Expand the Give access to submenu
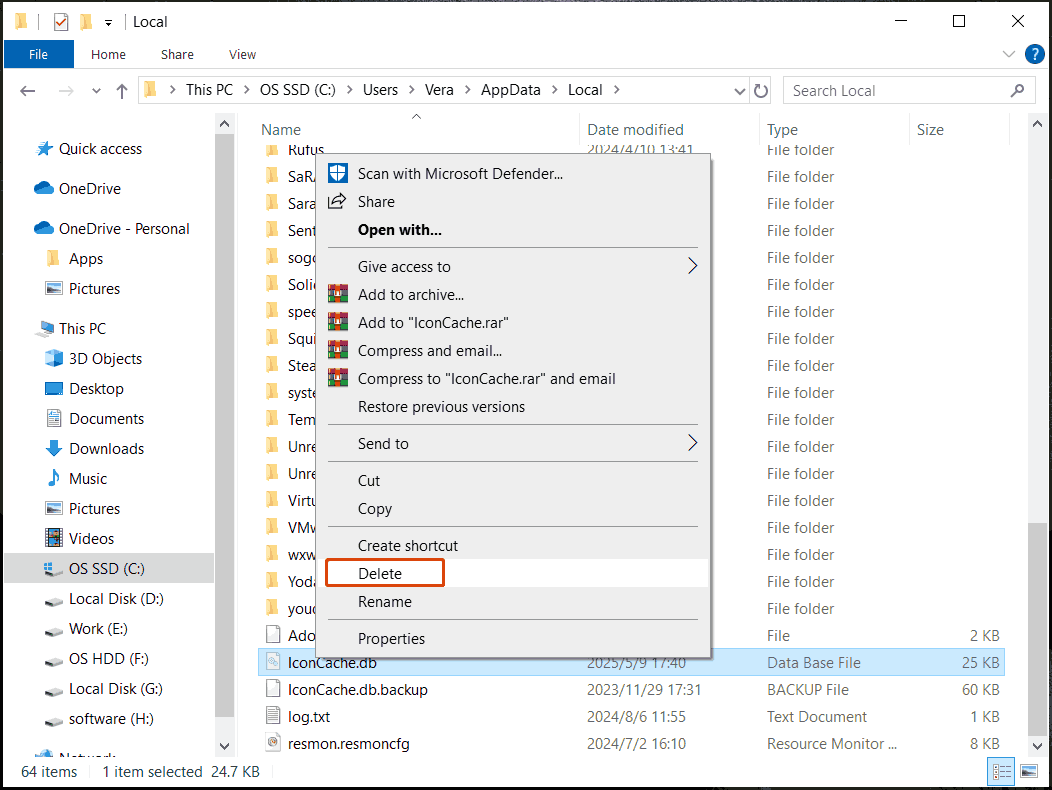The image size is (1052, 790). point(692,266)
